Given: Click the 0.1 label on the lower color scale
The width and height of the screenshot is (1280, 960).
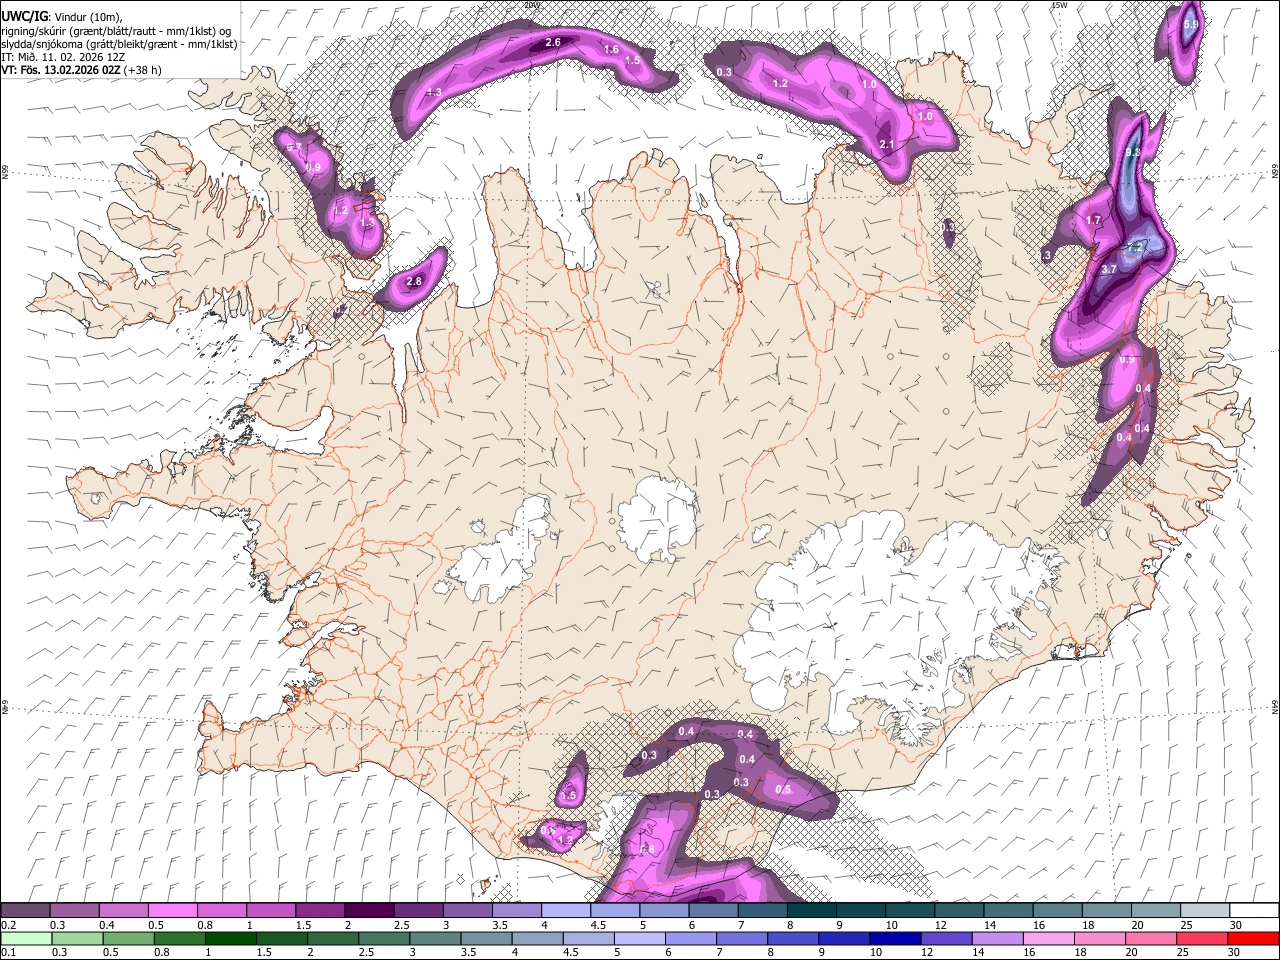Looking at the screenshot, I should 8,953.
